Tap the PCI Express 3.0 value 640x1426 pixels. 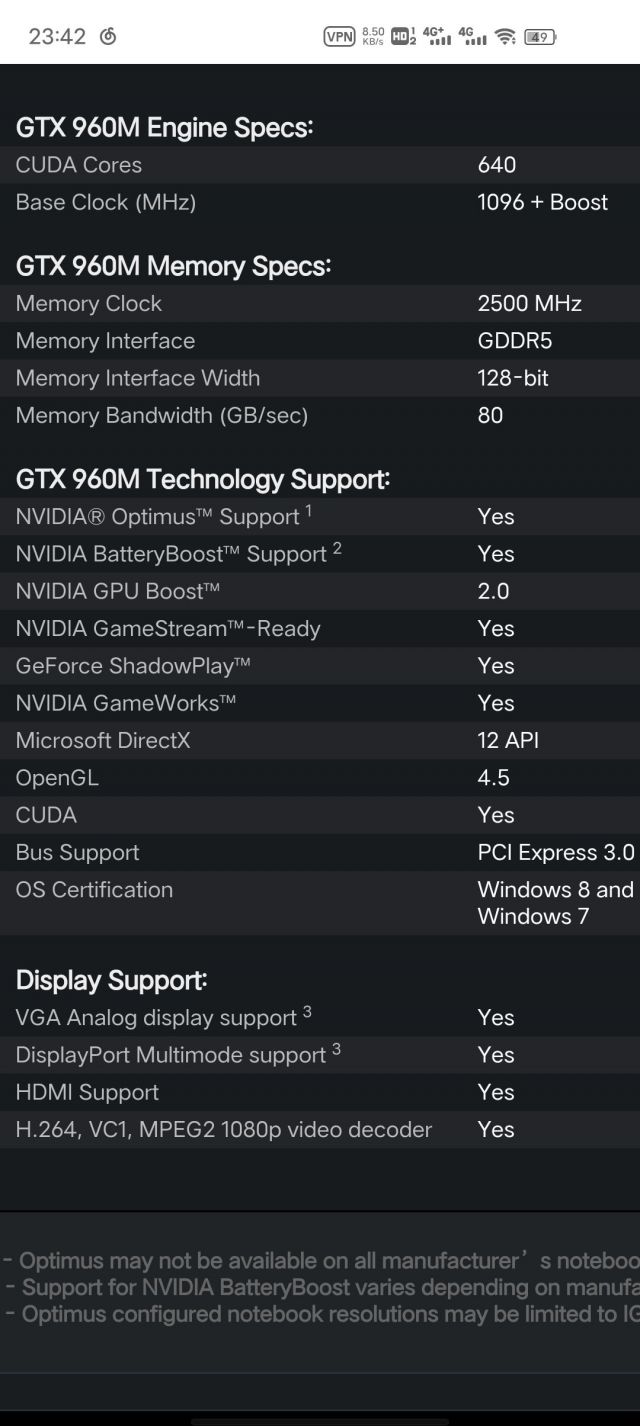pyautogui.click(x=556, y=852)
